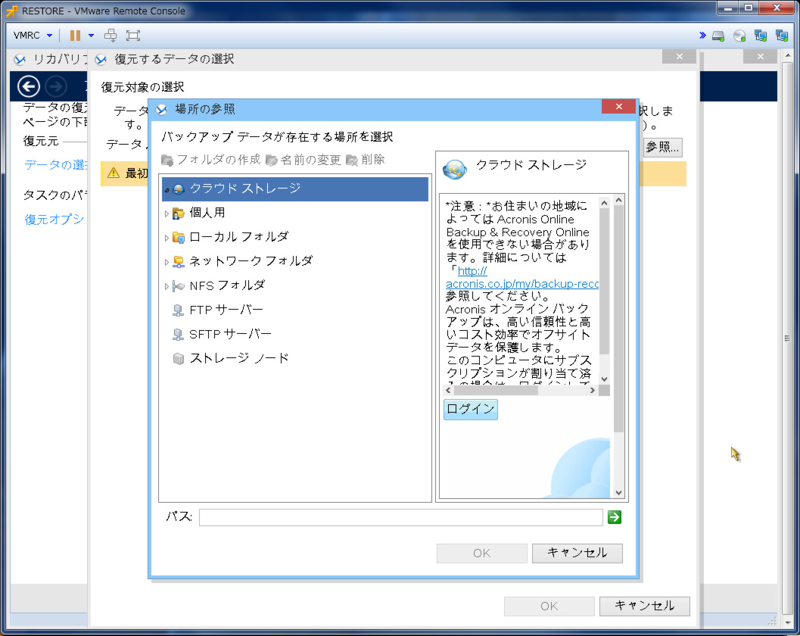
Task: Click the CD/DVD drive device icon
Action: 739,36
